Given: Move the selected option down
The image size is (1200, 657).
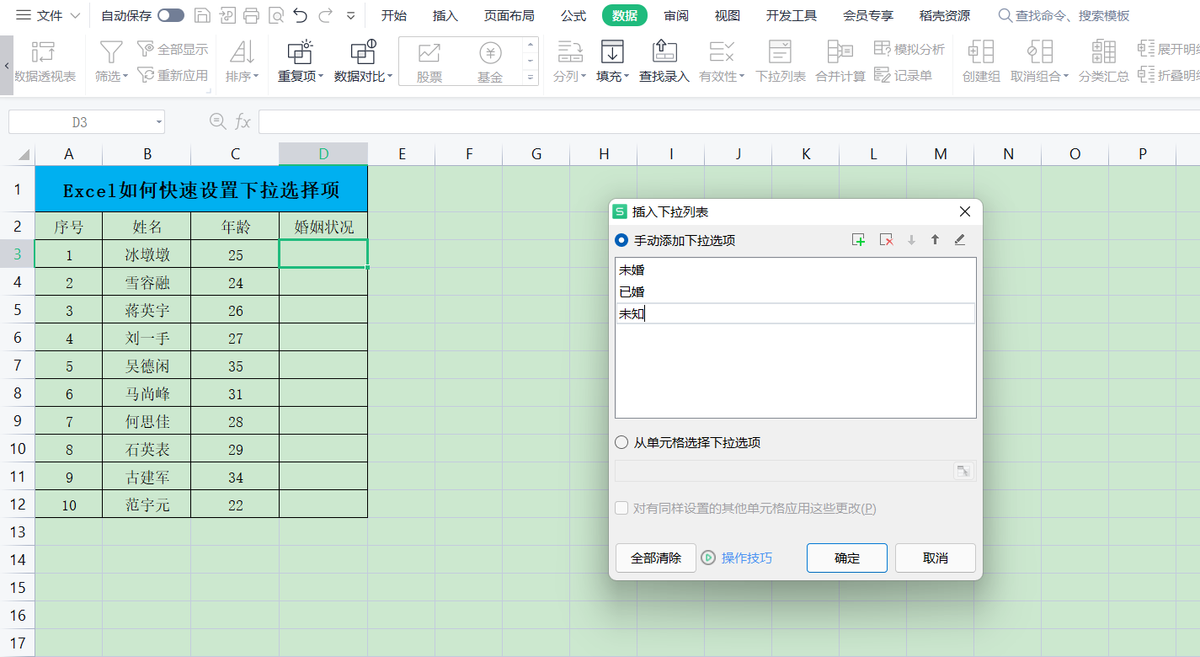Looking at the screenshot, I should (911, 240).
